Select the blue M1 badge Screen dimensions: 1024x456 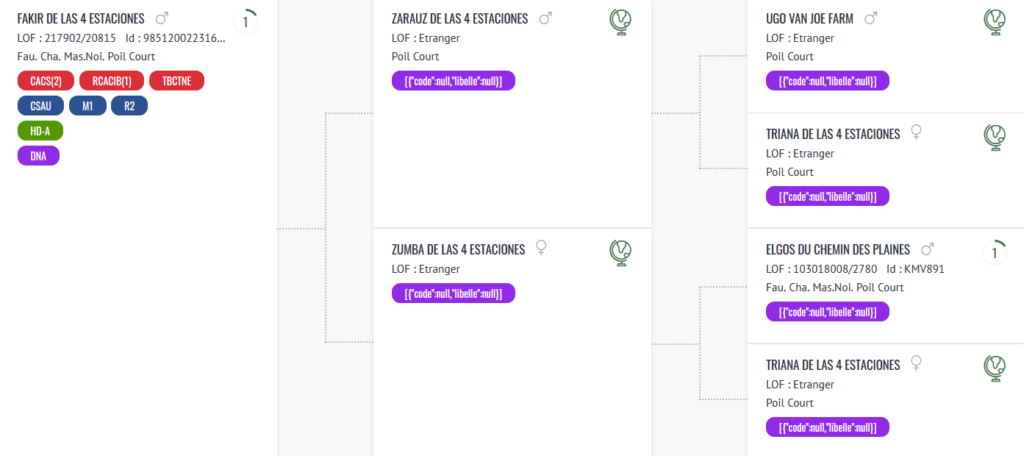(x=88, y=106)
